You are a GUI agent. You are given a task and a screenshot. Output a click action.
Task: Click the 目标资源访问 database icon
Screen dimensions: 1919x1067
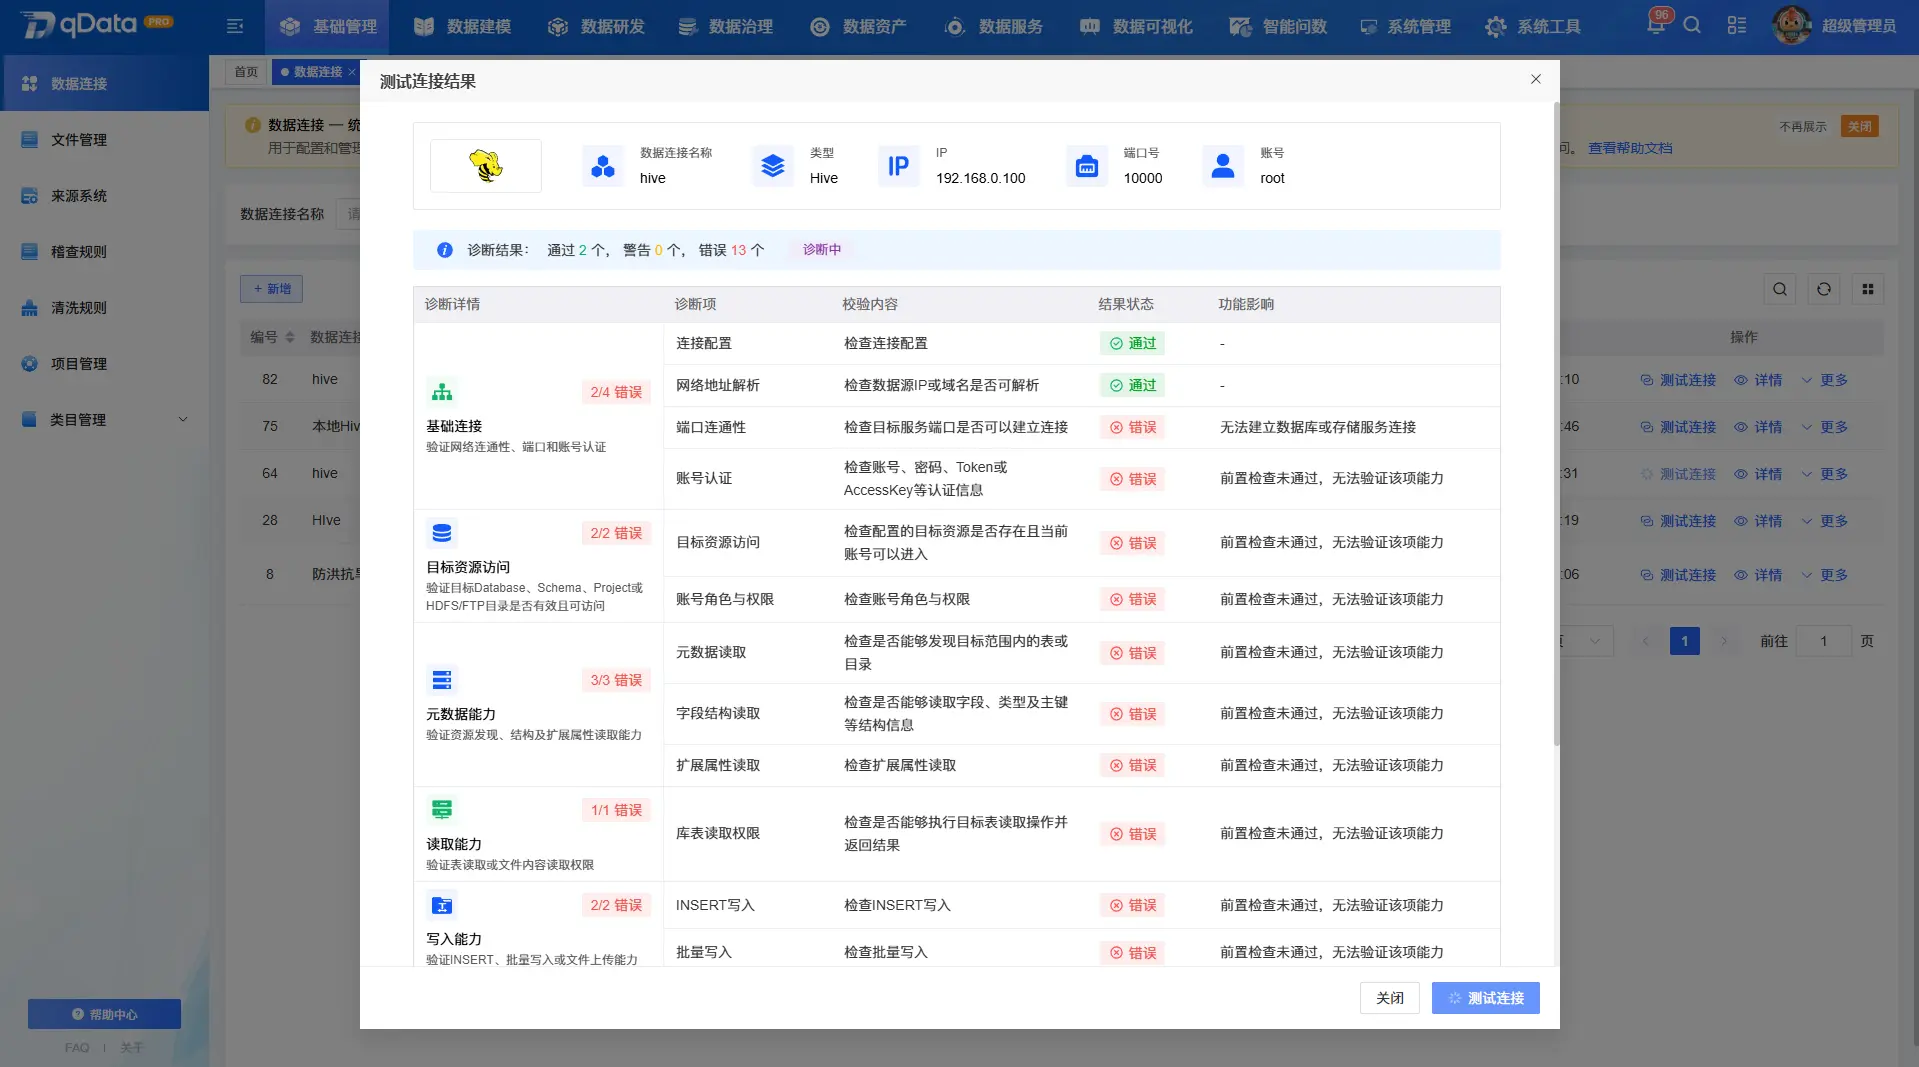click(442, 533)
